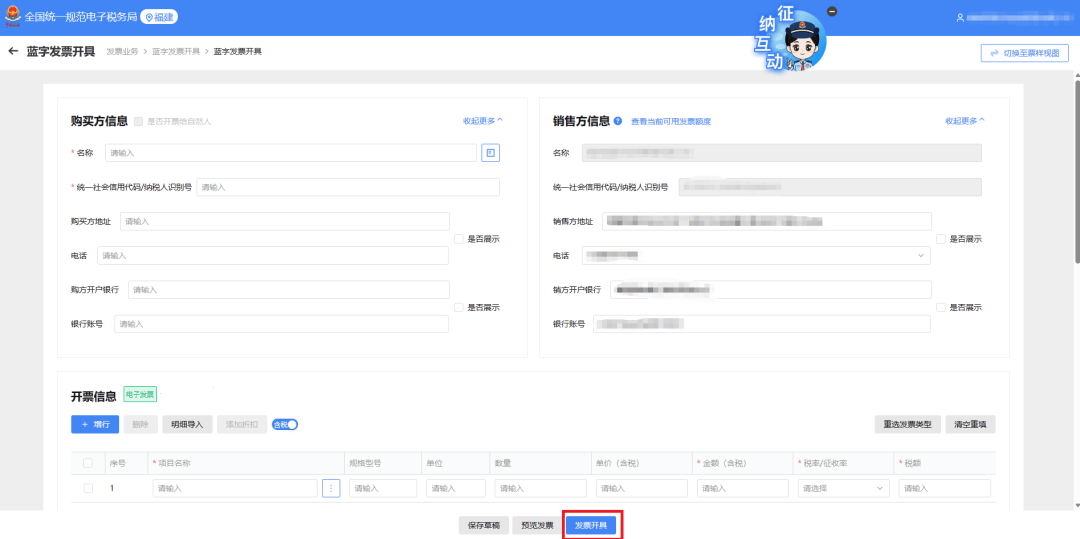Tick the checkbox for invoice row 1
1080x539 pixels.
(88, 488)
